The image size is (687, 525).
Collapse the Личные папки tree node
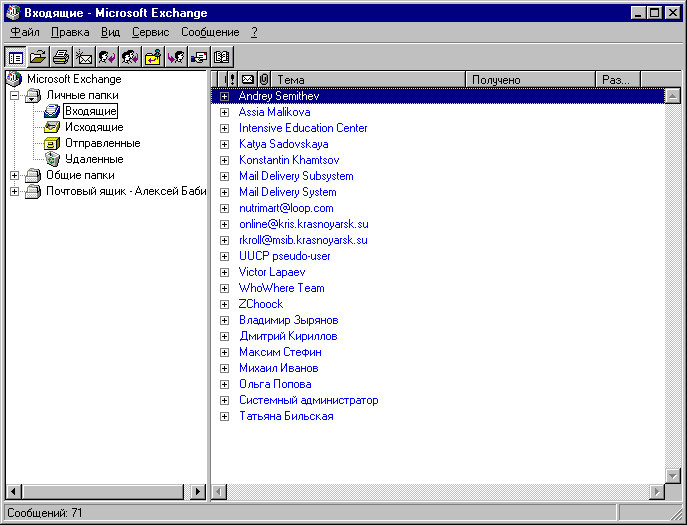(x=14, y=95)
